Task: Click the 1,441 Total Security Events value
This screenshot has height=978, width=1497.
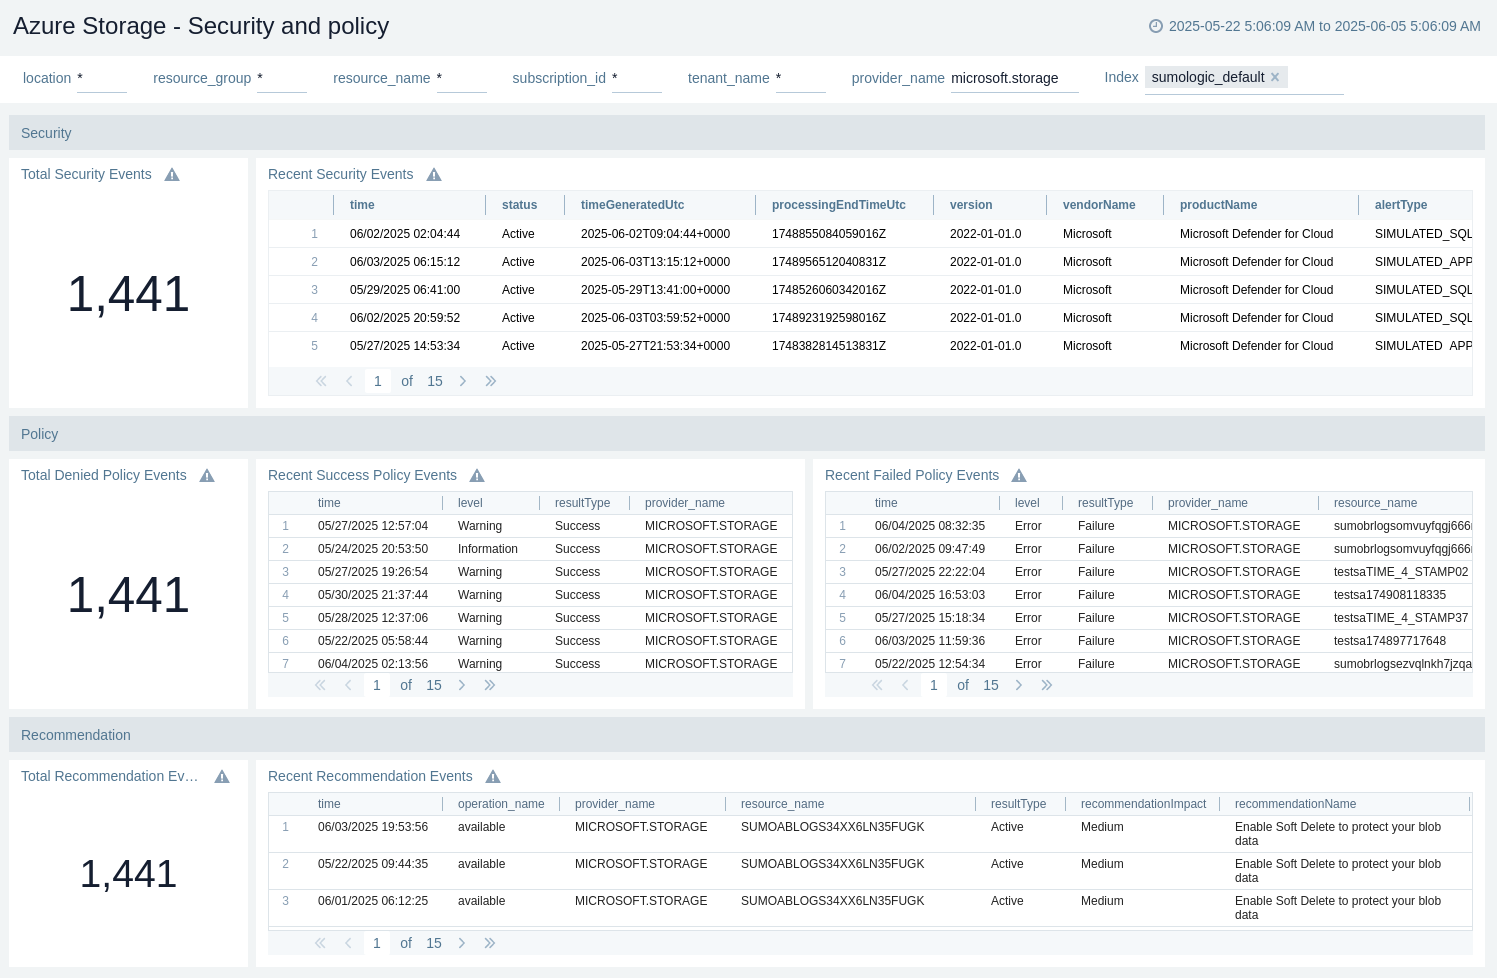Action: [x=129, y=294]
